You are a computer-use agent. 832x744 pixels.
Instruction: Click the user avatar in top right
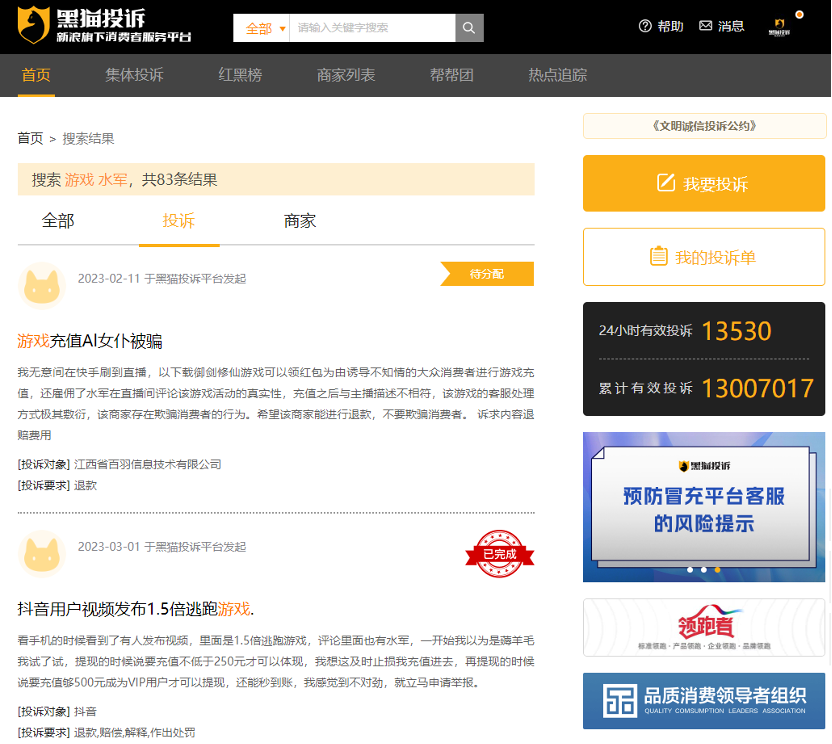click(779, 28)
